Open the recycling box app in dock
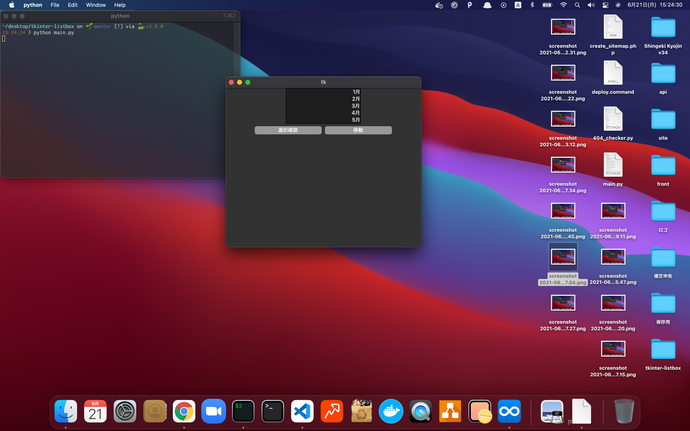Viewport: 690px width, 431px height. coord(361,411)
